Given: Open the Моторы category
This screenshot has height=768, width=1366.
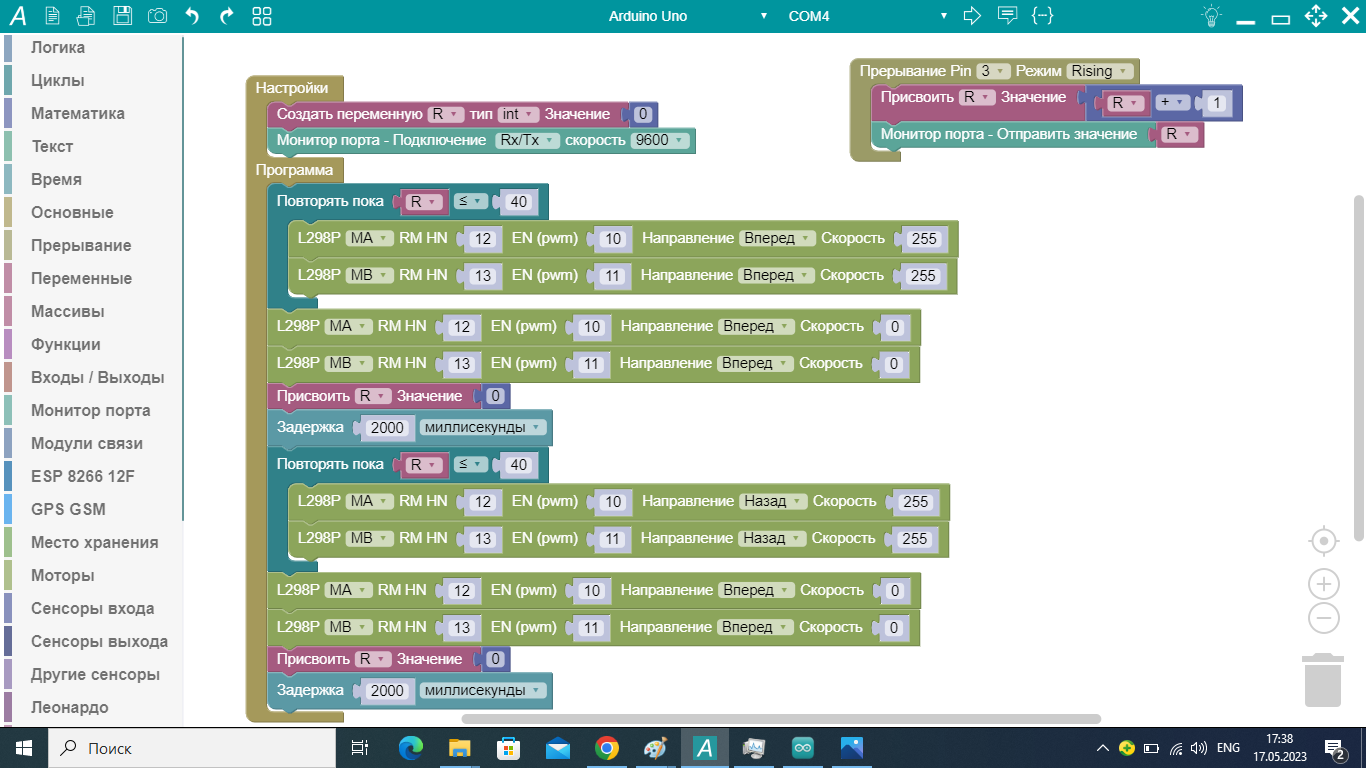Looking at the screenshot, I should (63, 575).
